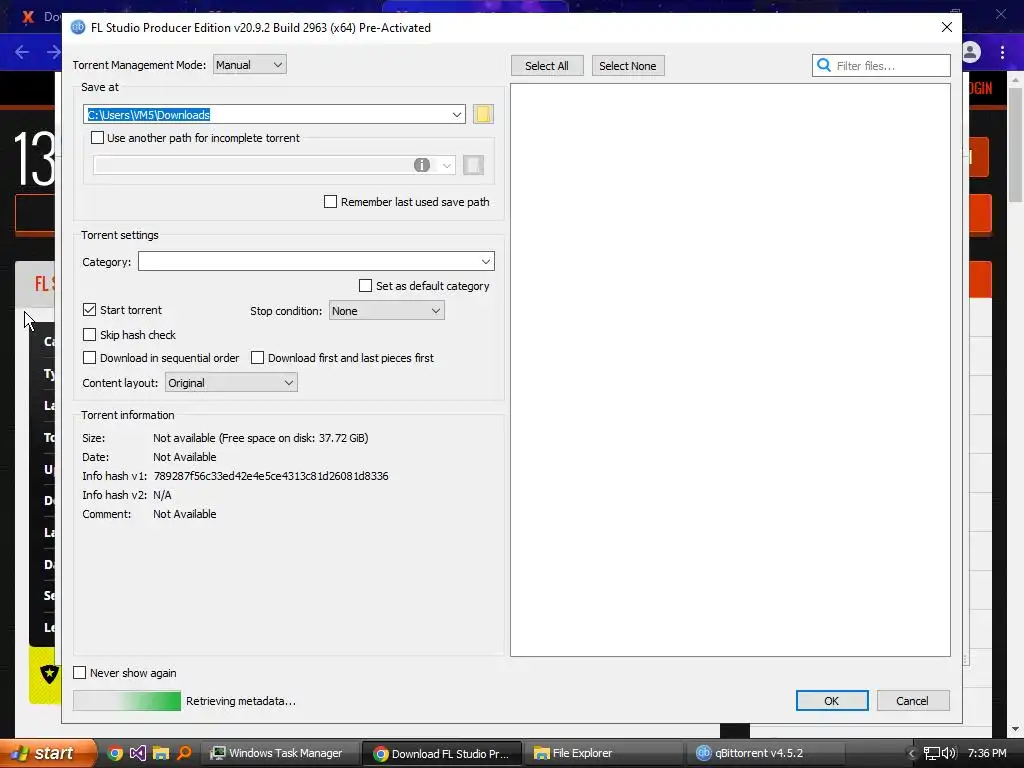
Task: Expand the incomplete torrent path dropdown arrow
Action: (x=447, y=165)
